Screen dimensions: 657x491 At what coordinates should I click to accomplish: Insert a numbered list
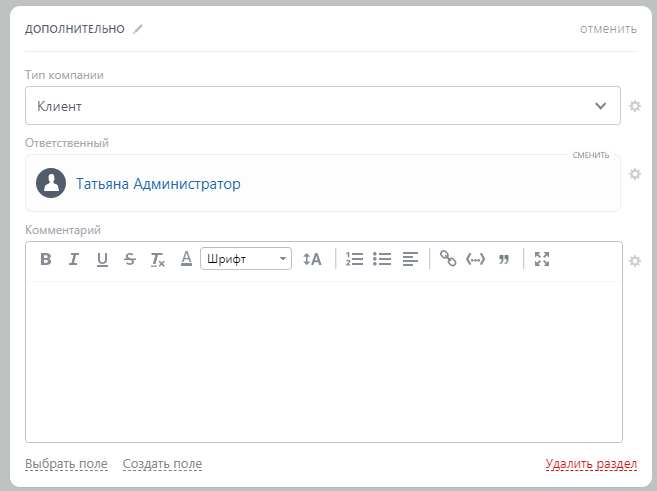pos(354,259)
